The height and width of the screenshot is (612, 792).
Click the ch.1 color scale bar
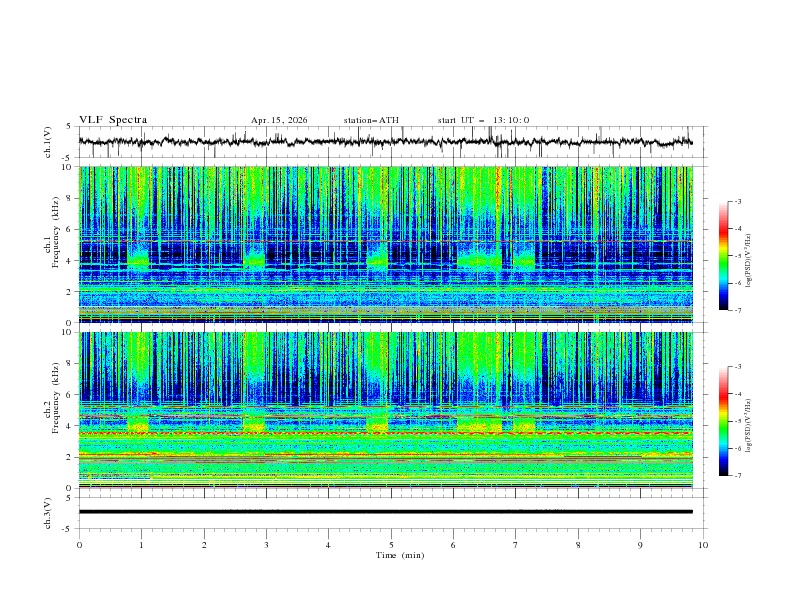coord(723,256)
